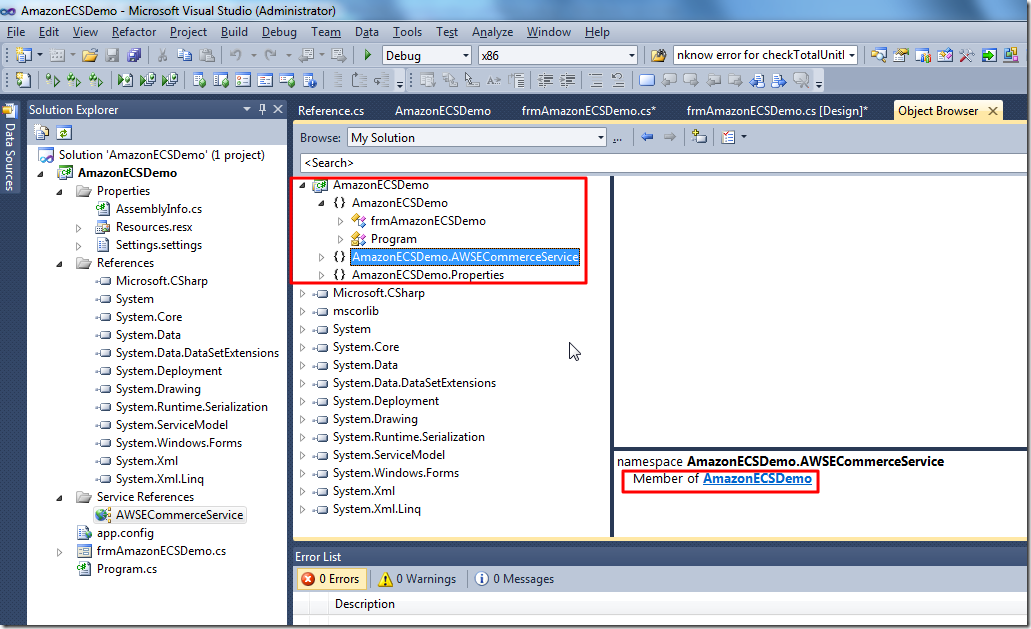Click the Description column header
Screen dimensions: 1031x629
364,603
